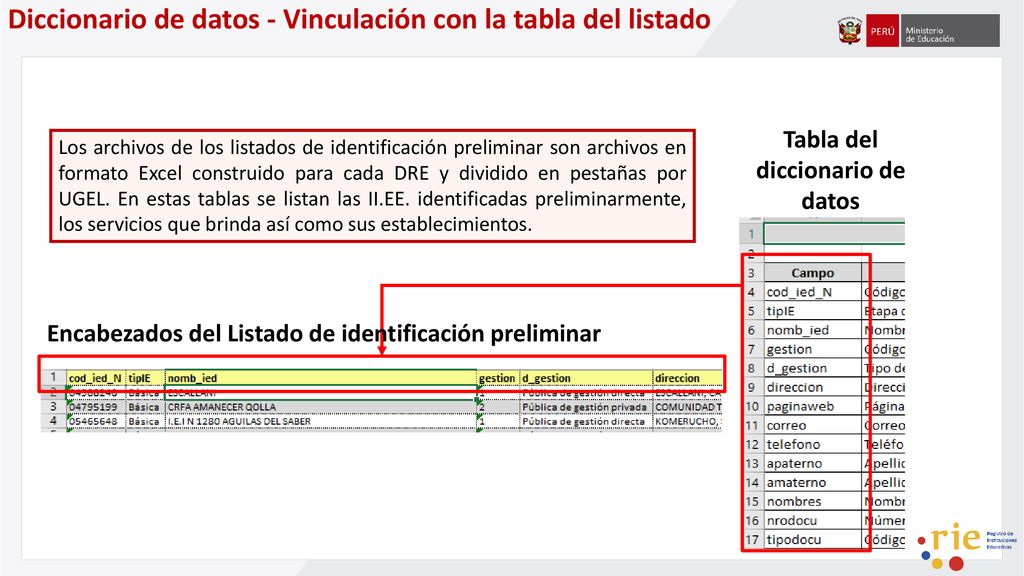Viewport: 1024px width, 576px height.
Task: Click 'tipIE' in the yellow header row
Action: tap(145, 377)
